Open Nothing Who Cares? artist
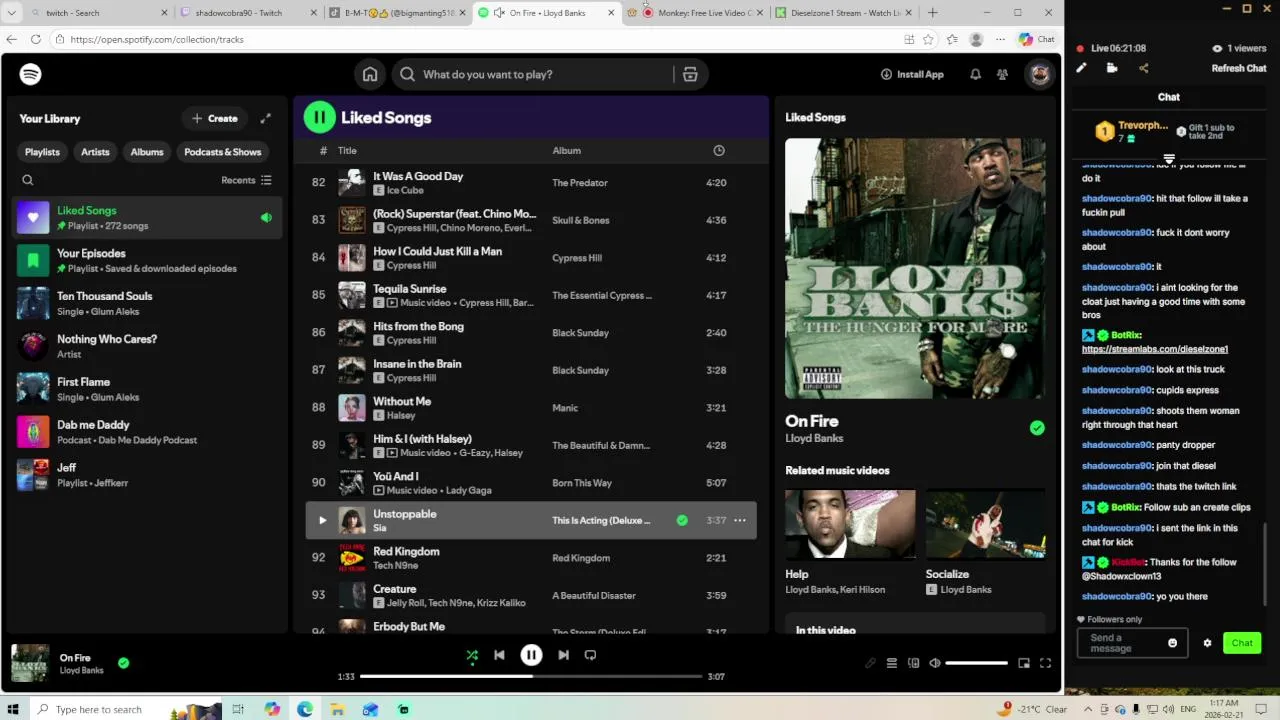This screenshot has width=1280, height=720. 147,346
